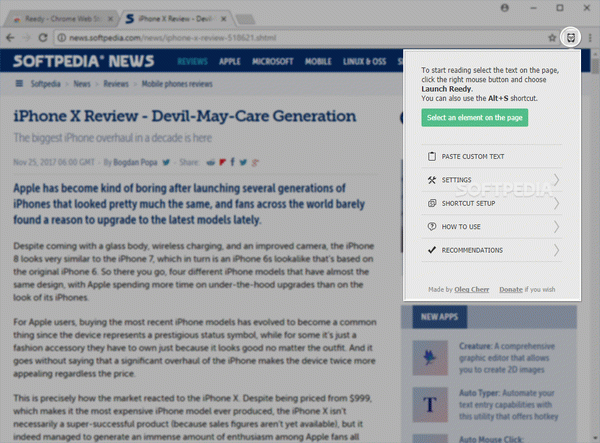Open Creature graphic editor app link

[507, 358]
